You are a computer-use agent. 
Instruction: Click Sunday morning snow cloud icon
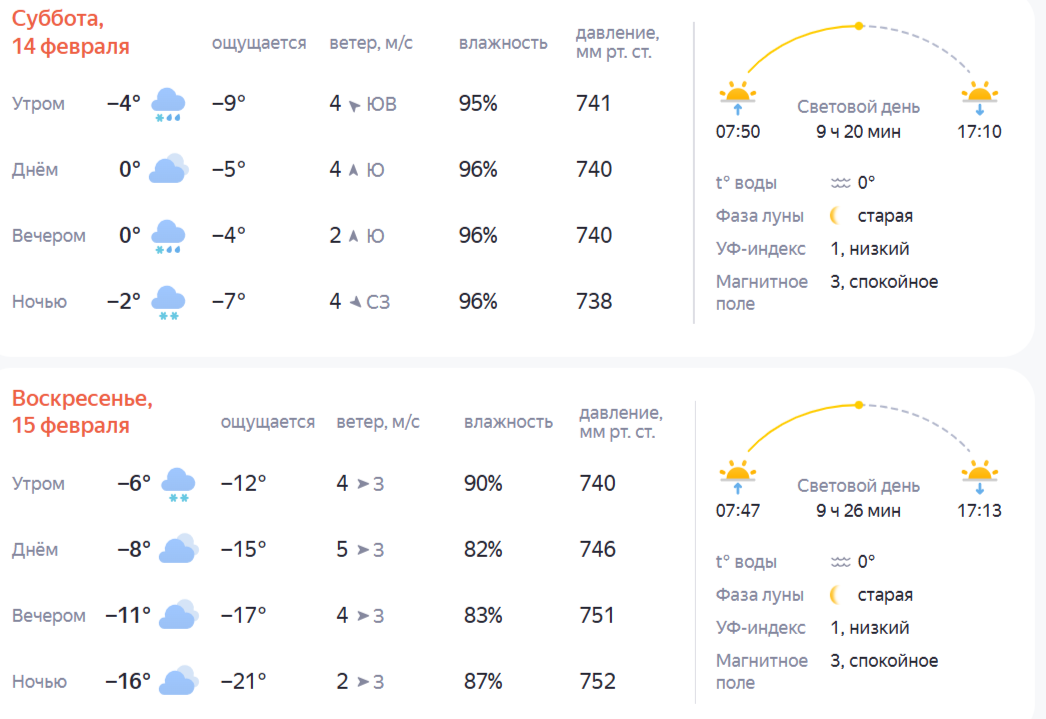click(179, 484)
